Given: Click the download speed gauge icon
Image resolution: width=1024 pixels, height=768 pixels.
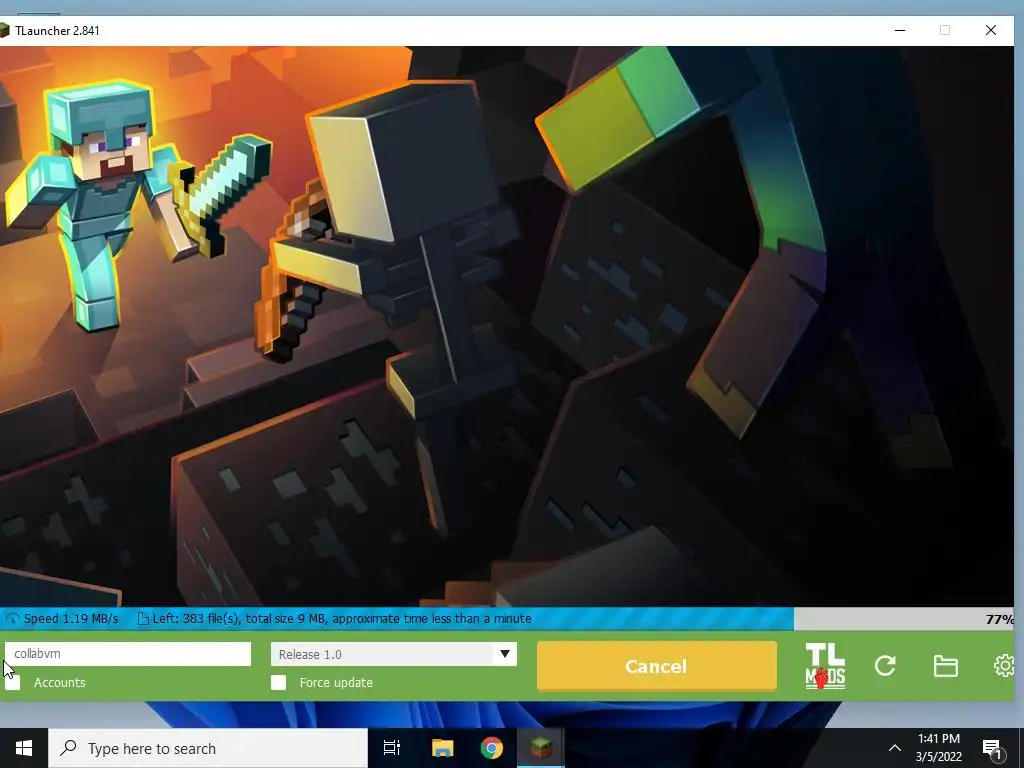Looking at the screenshot, I should (x=12, y=618).
